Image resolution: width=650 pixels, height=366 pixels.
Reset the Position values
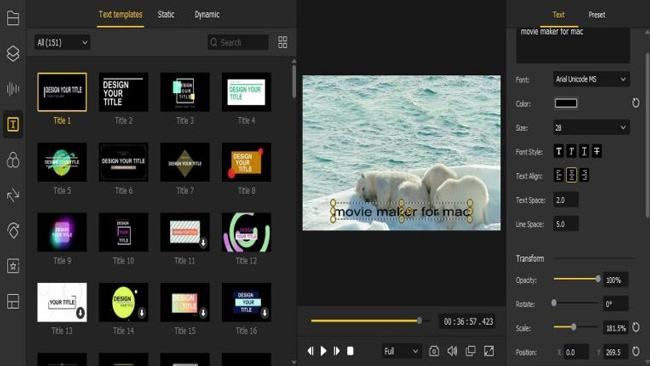635,351
